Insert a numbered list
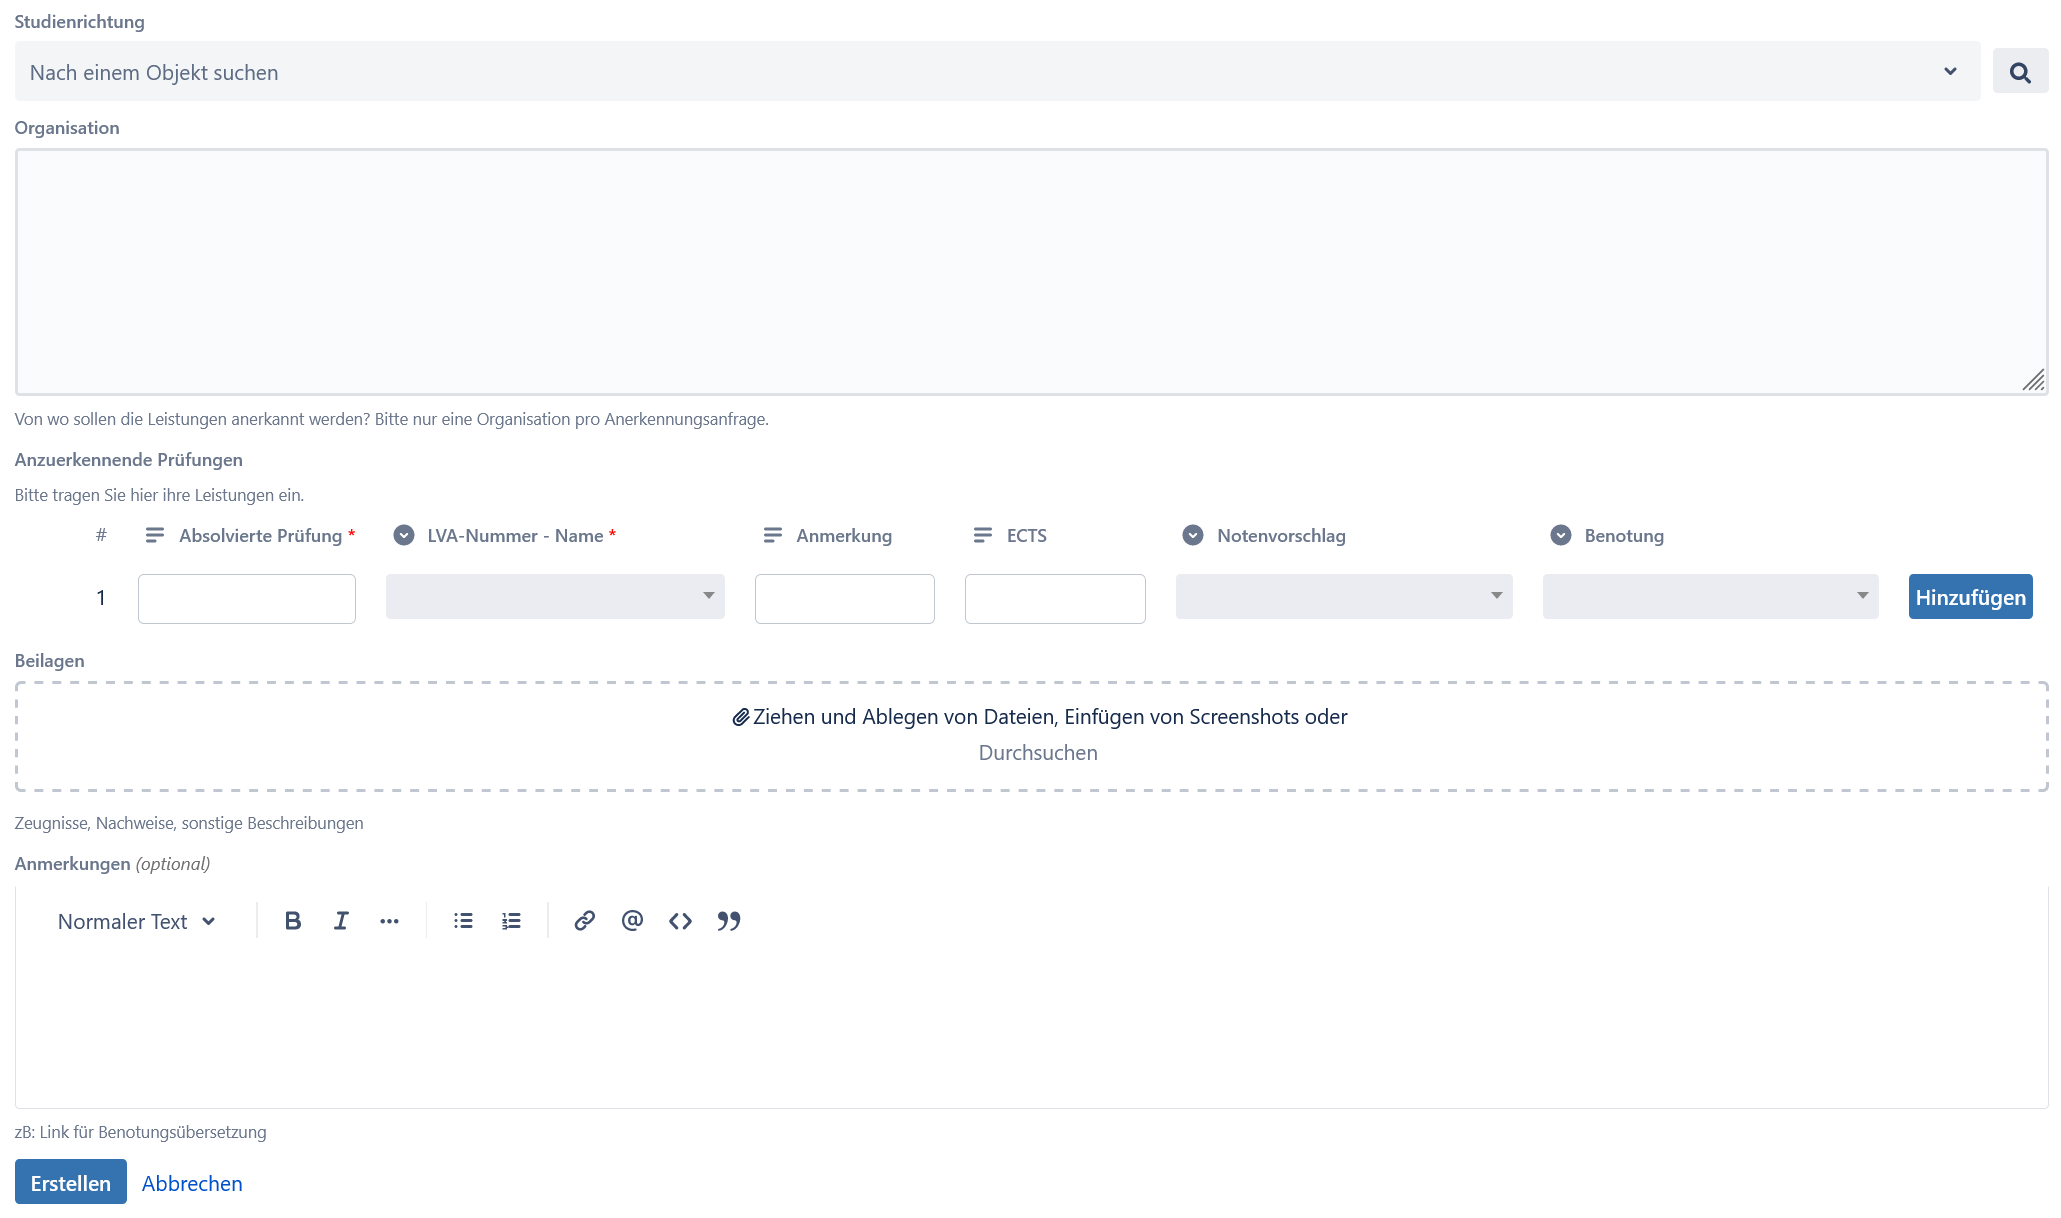Screen dimensions: 2061x1218 (511, 921)
